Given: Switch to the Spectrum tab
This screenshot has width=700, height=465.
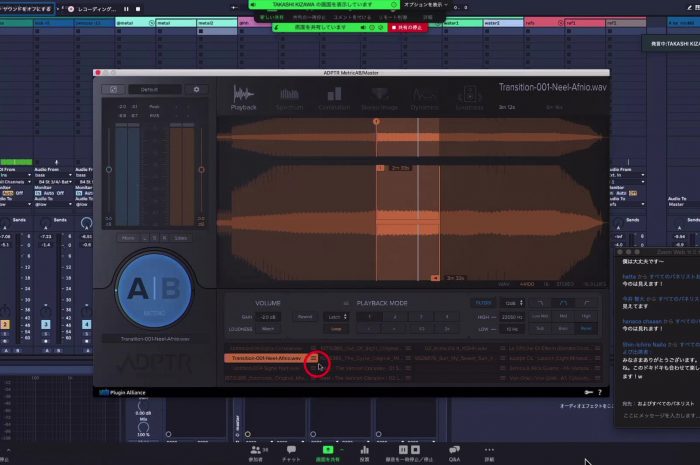Looking at the screenshot, I should coord(289,98).
